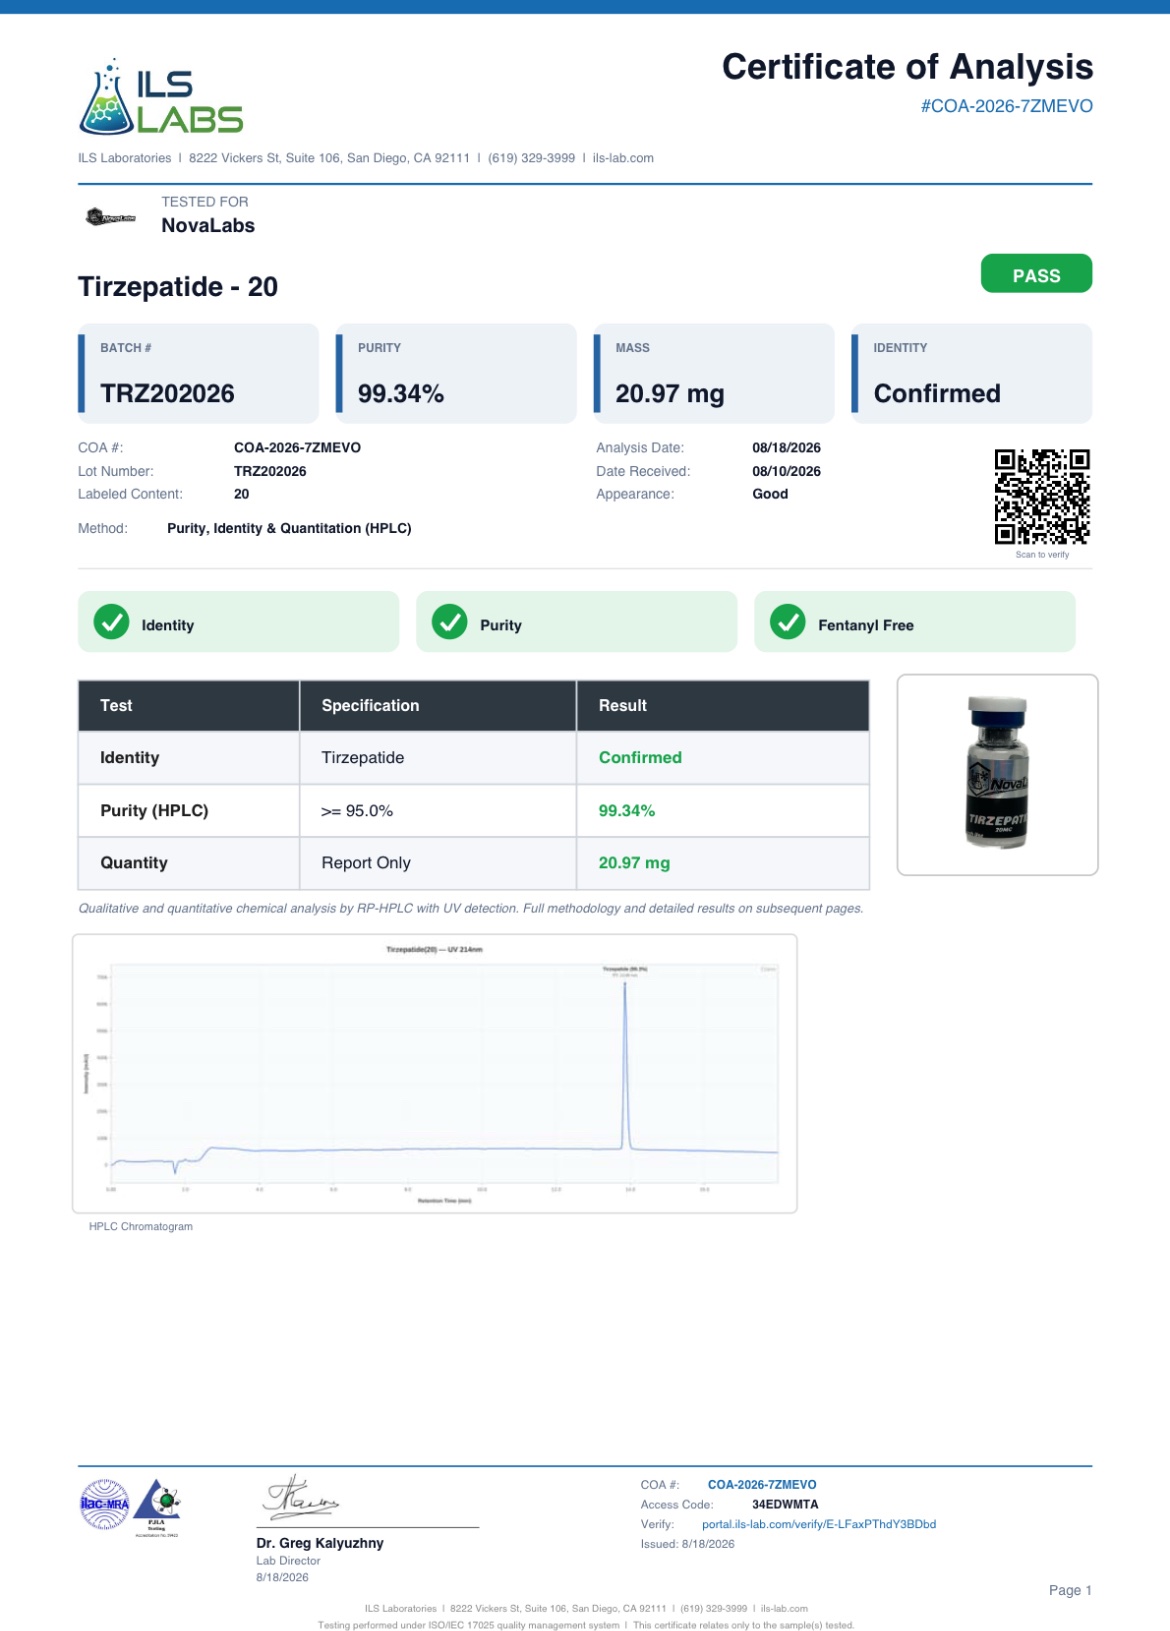Click the Result column header
Screen dimensions: 1170x1631
(x=723, y=706)
